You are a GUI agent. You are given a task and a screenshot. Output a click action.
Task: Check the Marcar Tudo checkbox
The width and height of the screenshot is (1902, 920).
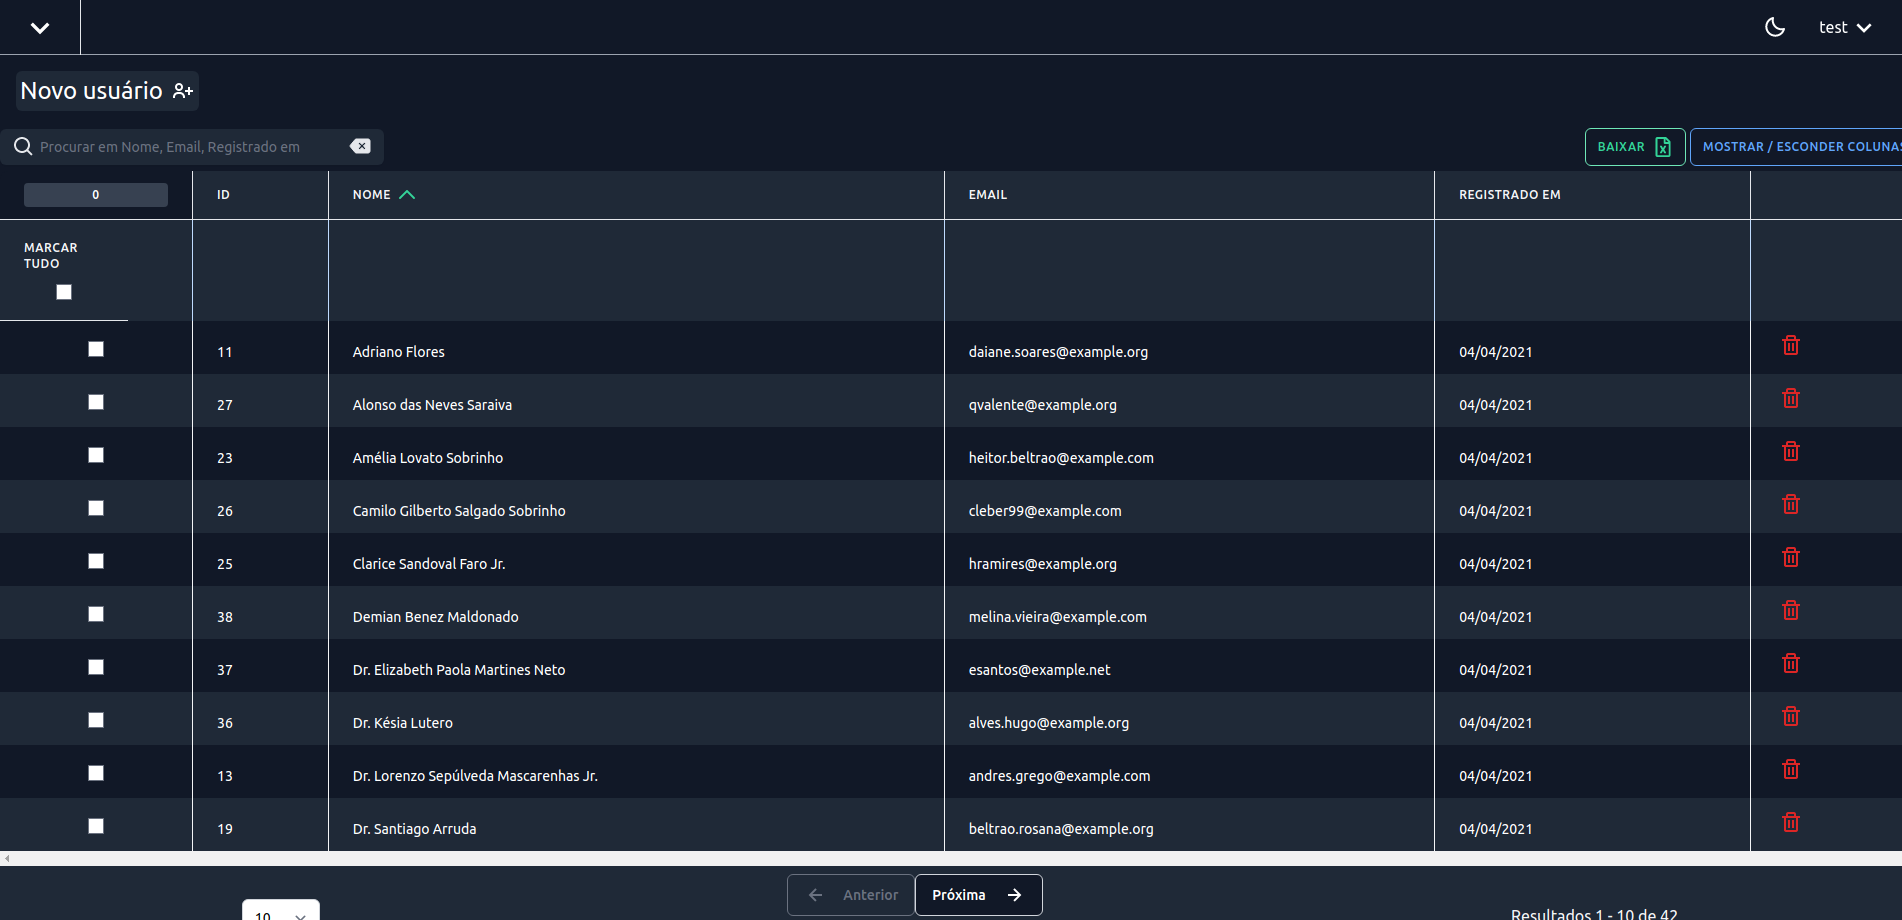(x=64, y=292)
